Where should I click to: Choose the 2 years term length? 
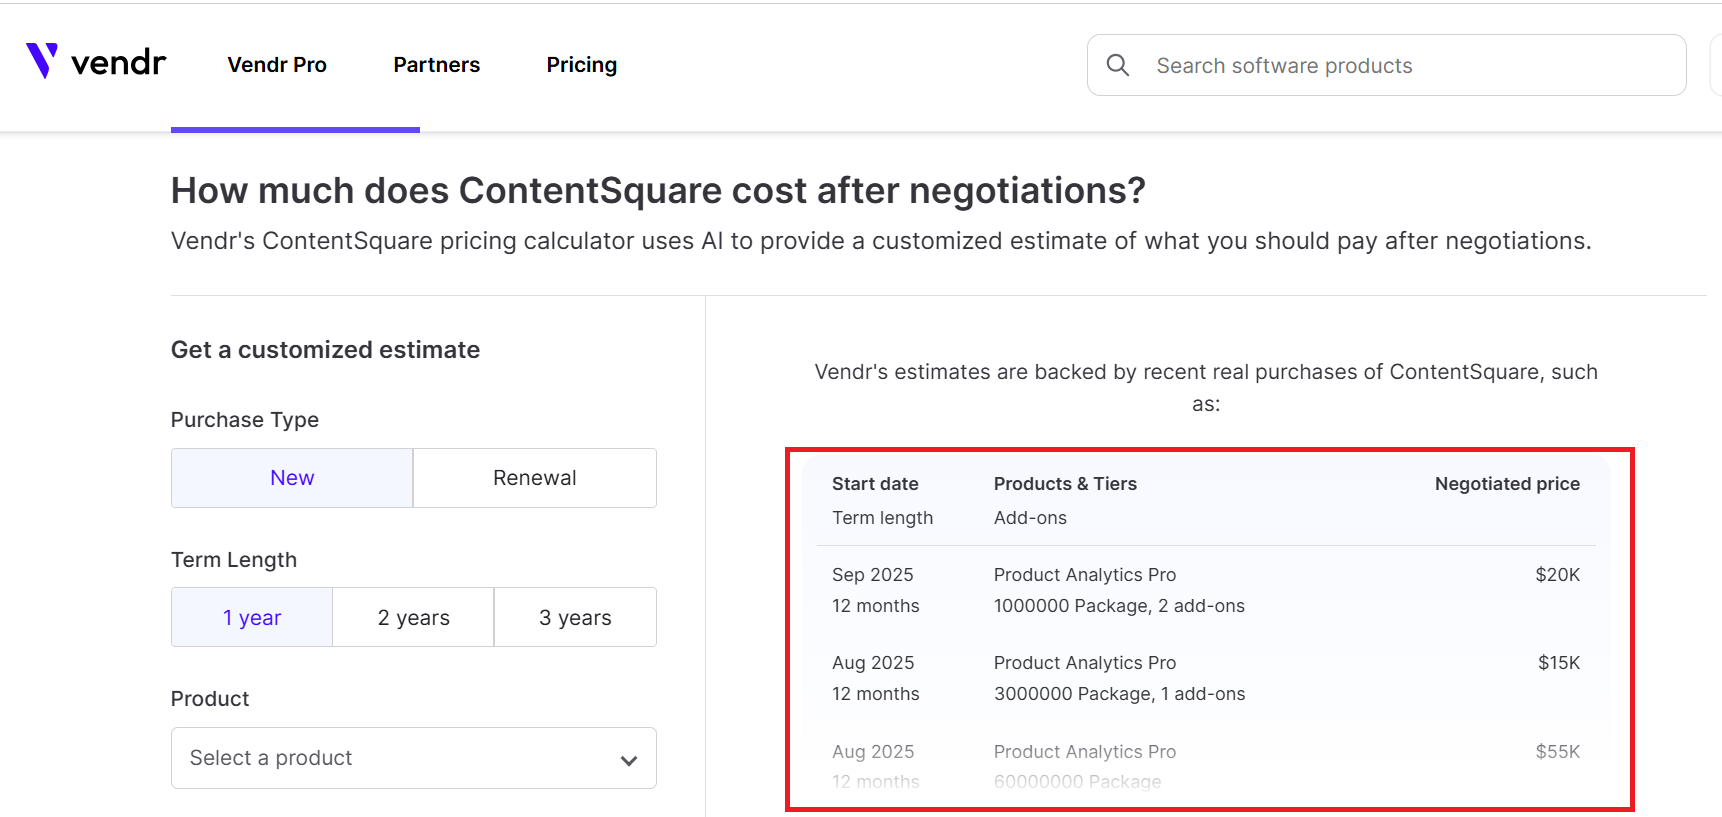pyautogui.click(x=413, y=618)
